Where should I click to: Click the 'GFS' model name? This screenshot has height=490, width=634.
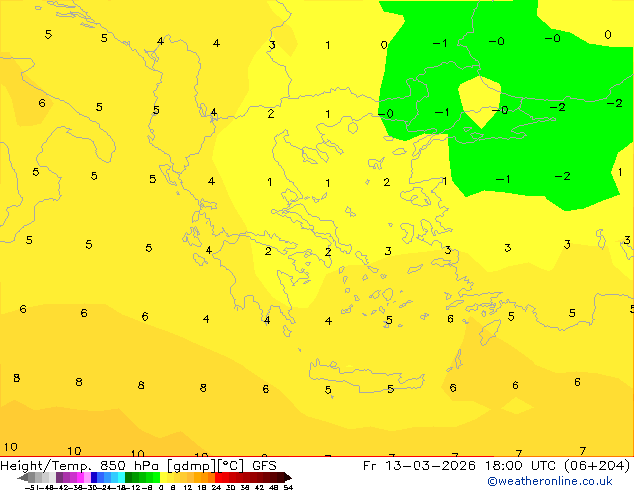(x=264, y=466)
